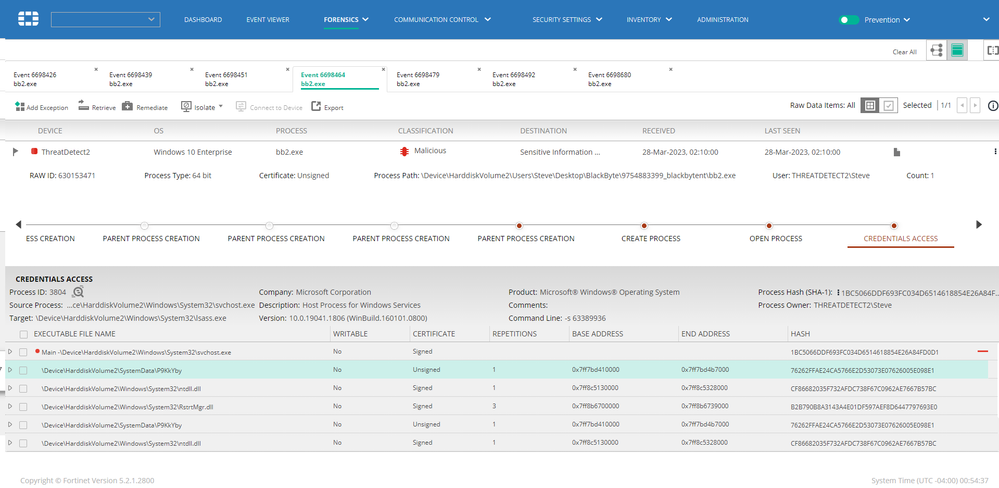Open the Event Viewer menu item
The height and width of the screenshot is (488, 999).
point(266,19)
